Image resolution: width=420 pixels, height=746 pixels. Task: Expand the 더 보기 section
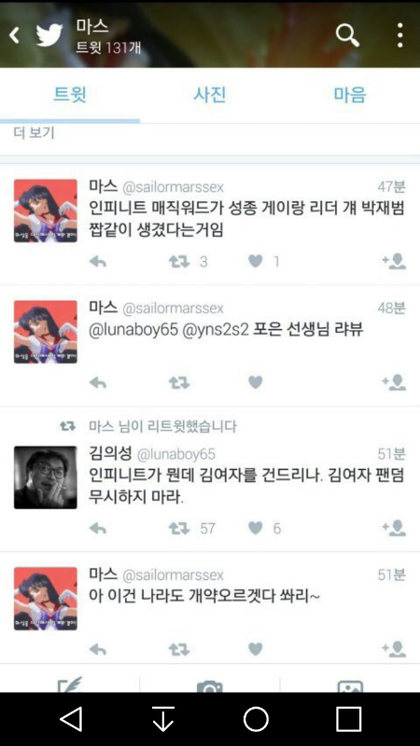(x=34, y=133)
